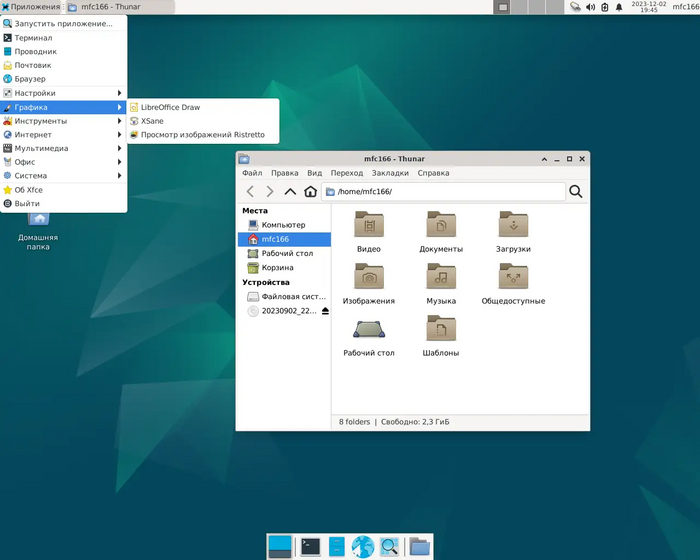Image resolution: width=700 pixels, height=560 pixels.
Task: Click the battery power icon in tray
Action: coord(604,7)
